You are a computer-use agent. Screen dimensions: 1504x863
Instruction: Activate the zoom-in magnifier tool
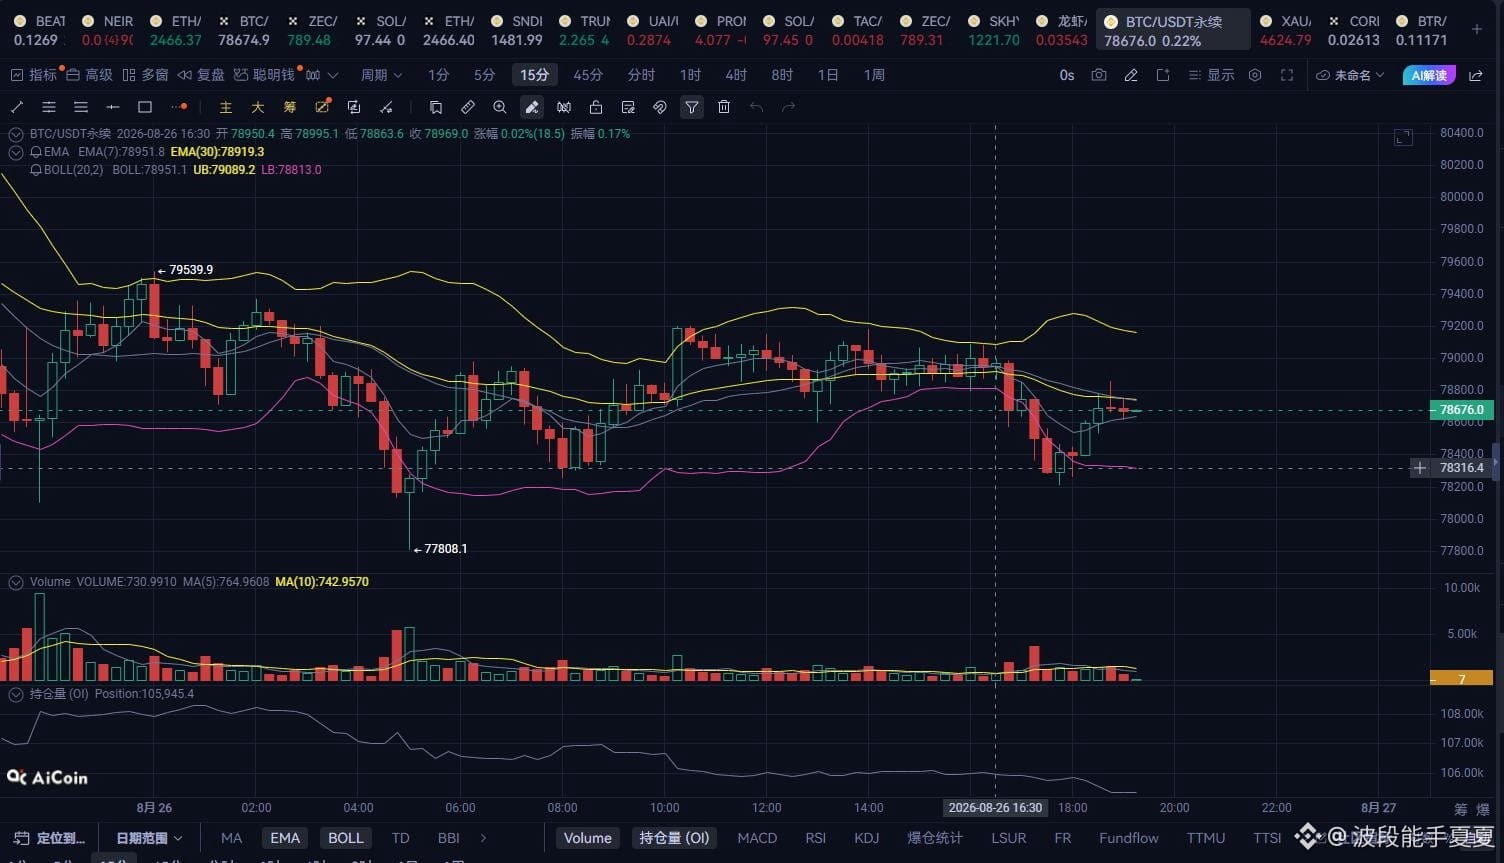(500, 107)
